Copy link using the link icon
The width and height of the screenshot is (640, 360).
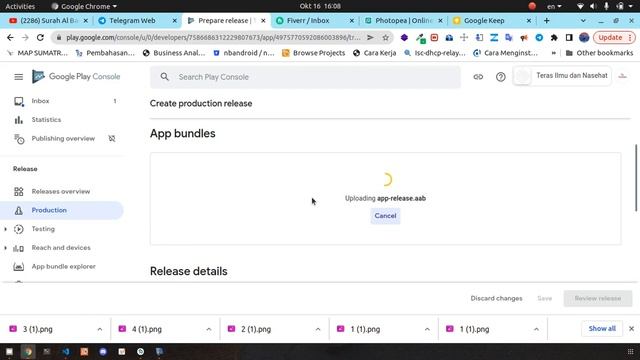point(478,77)
